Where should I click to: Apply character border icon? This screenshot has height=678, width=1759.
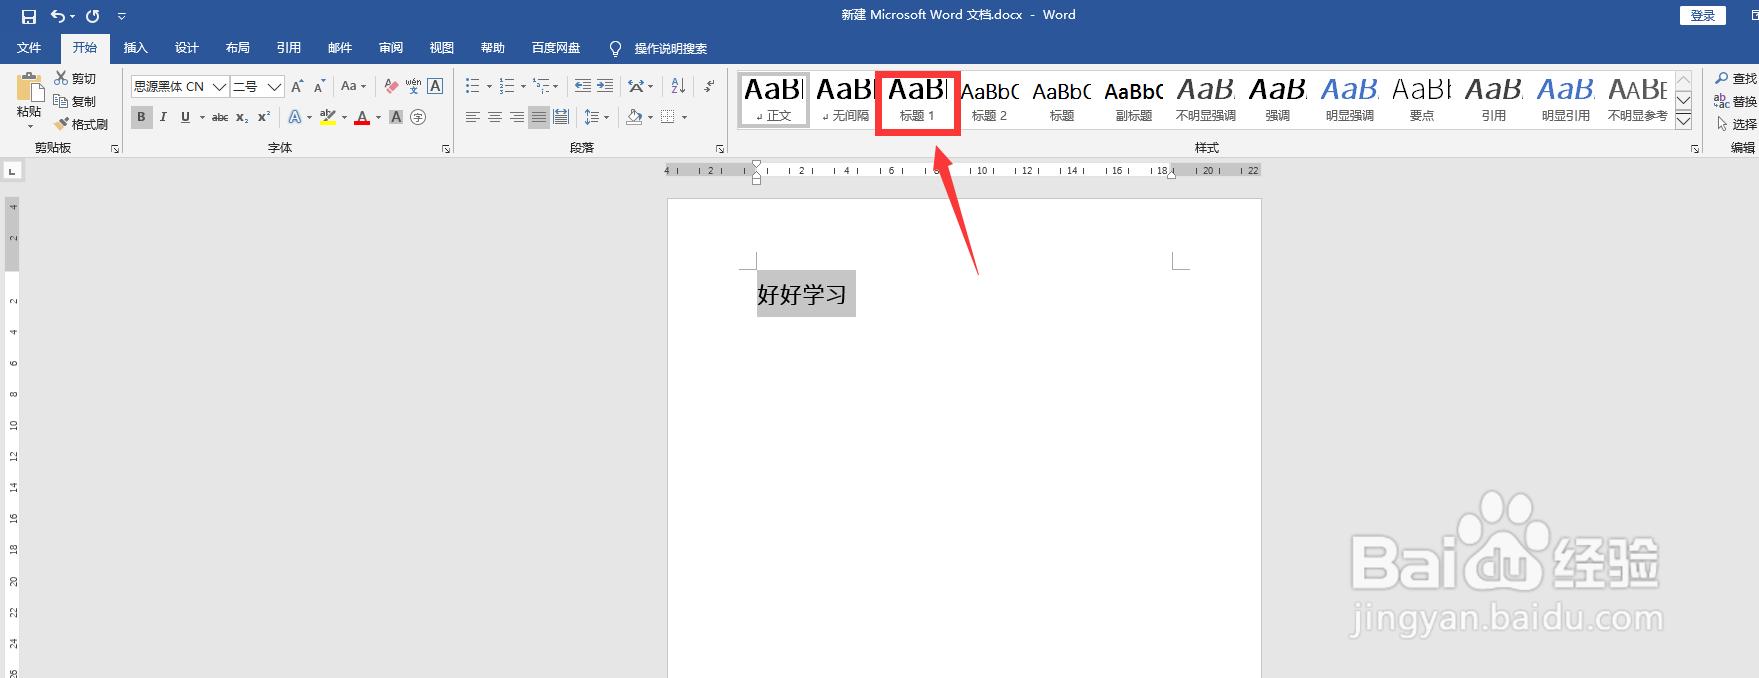[435, 87]
